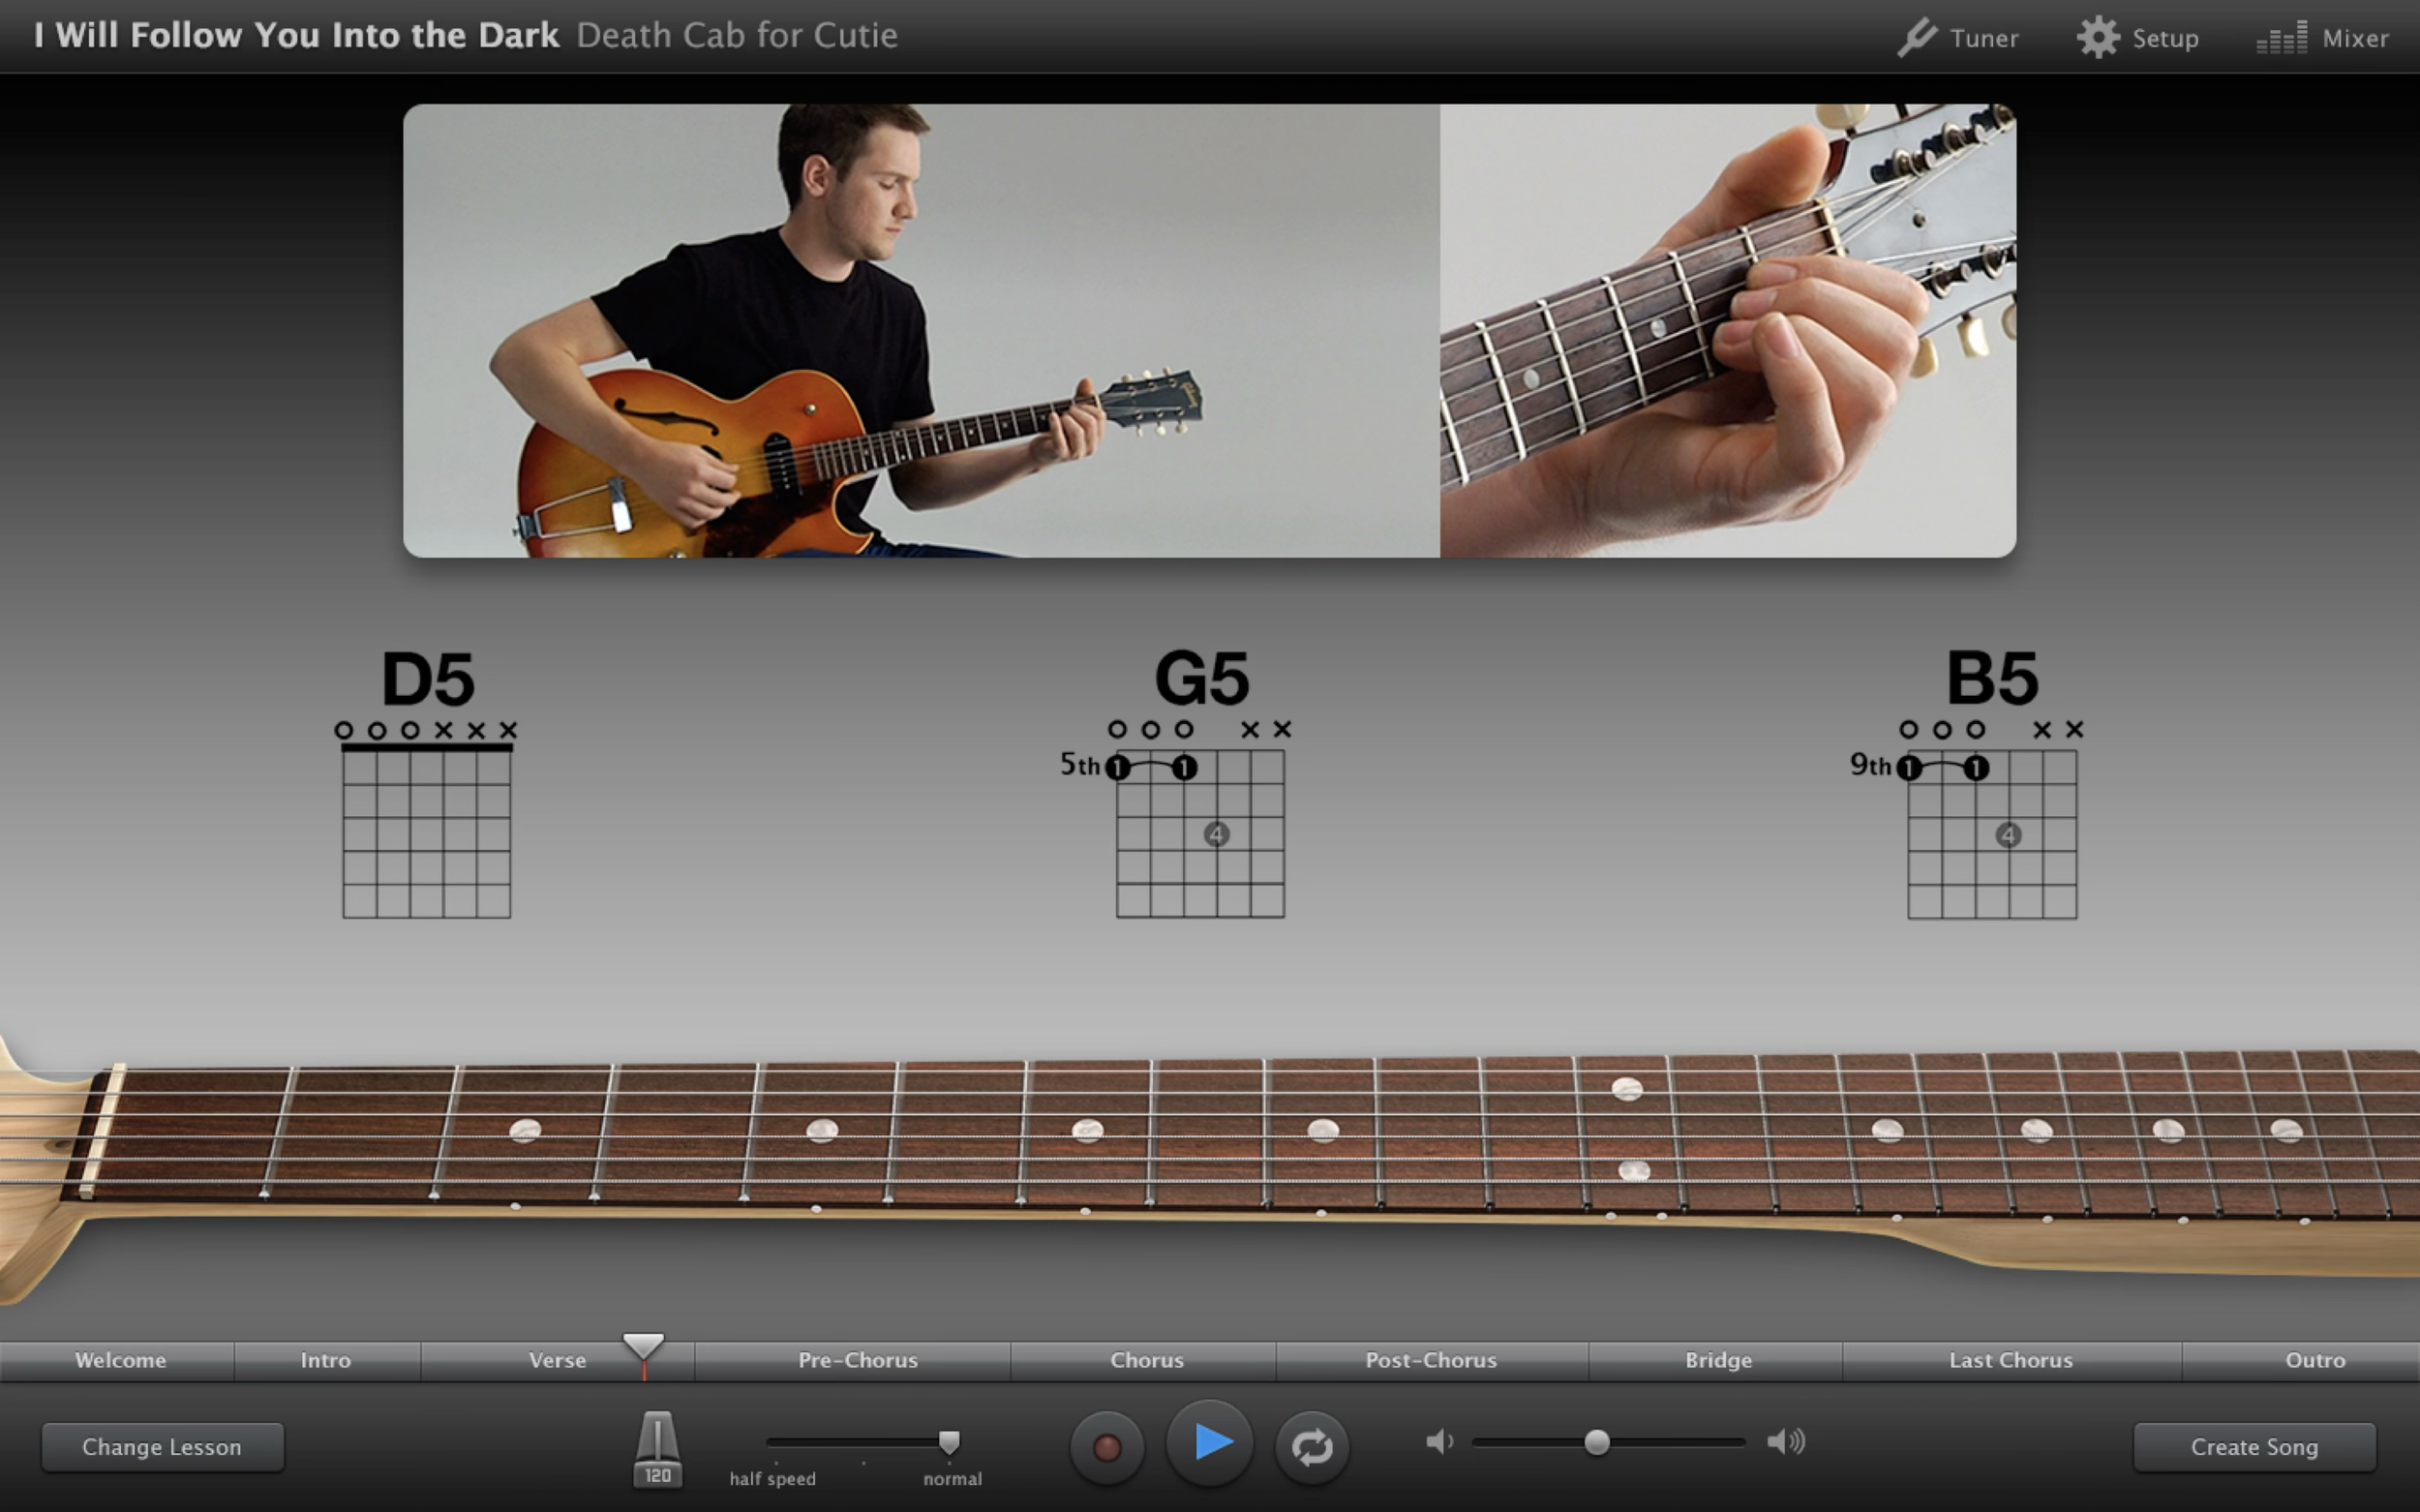
Task: Adjust the volume slider knob
Action: [1597, 1442]
